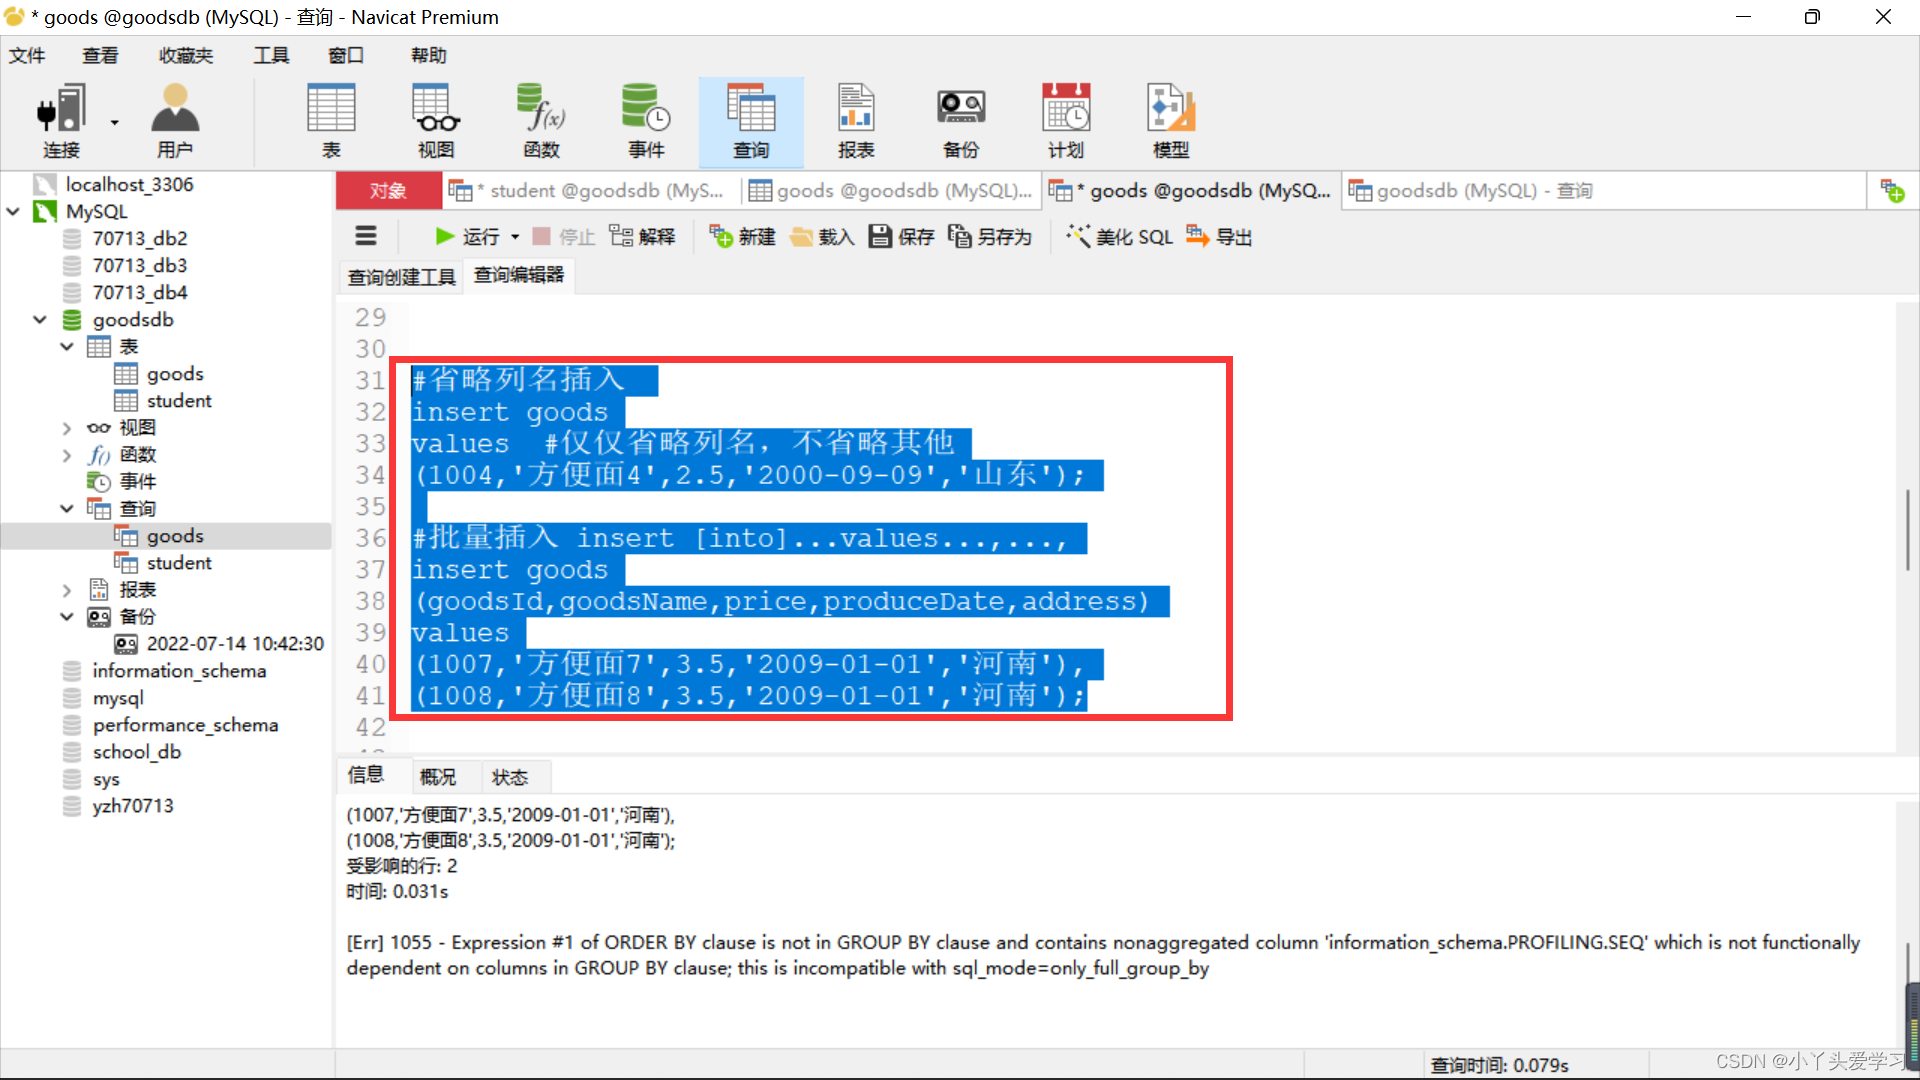Open the Model (模型) toolbar icon
Viewport: 1920px width, 1080px height.
click(x=1171, y=121)
